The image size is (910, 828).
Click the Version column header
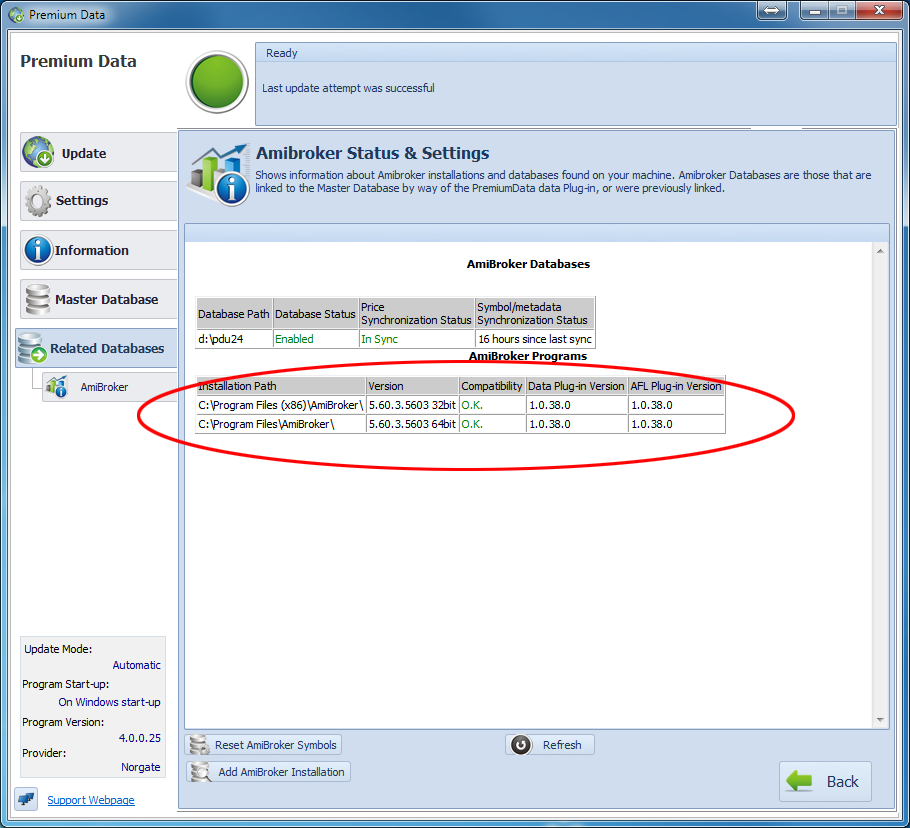pos(413,386)
